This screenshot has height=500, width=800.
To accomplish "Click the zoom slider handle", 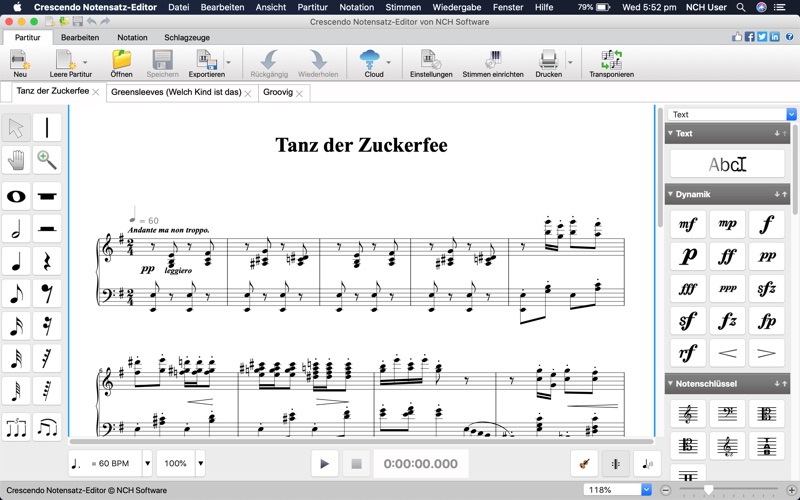I will coord(708,490).
